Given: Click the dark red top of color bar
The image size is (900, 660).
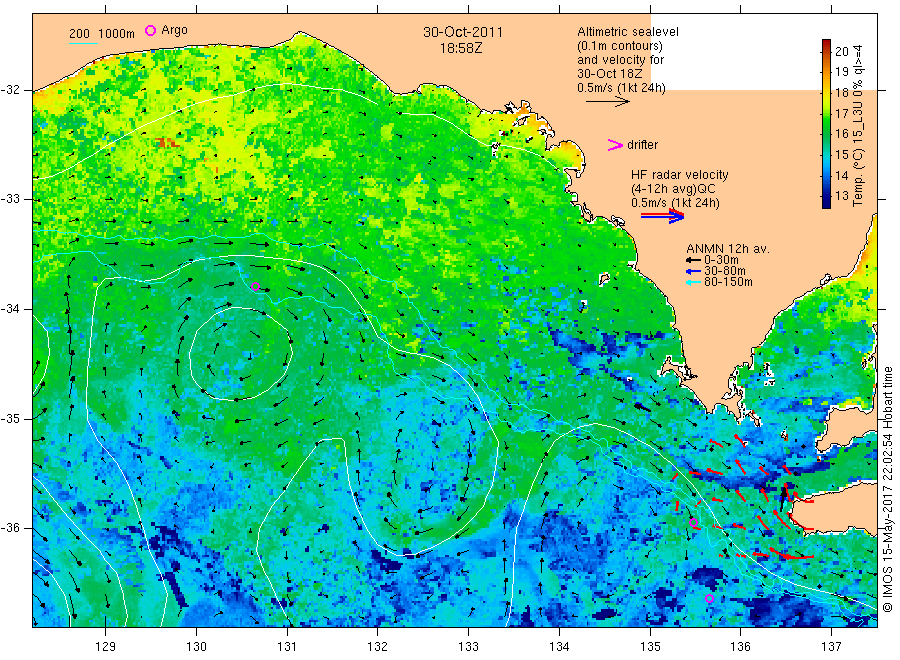Looking at the screenshot, I should click(x=827, y=44).
